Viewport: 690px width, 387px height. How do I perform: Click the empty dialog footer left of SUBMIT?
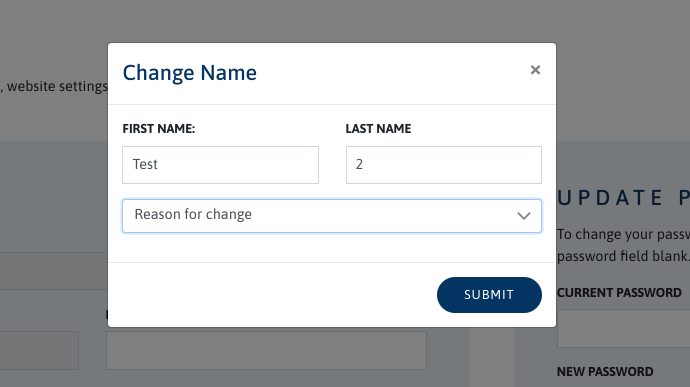[273, 295]
